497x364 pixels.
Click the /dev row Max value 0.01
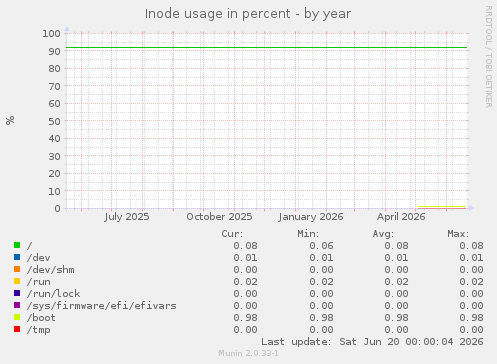[x=471, y=258]
